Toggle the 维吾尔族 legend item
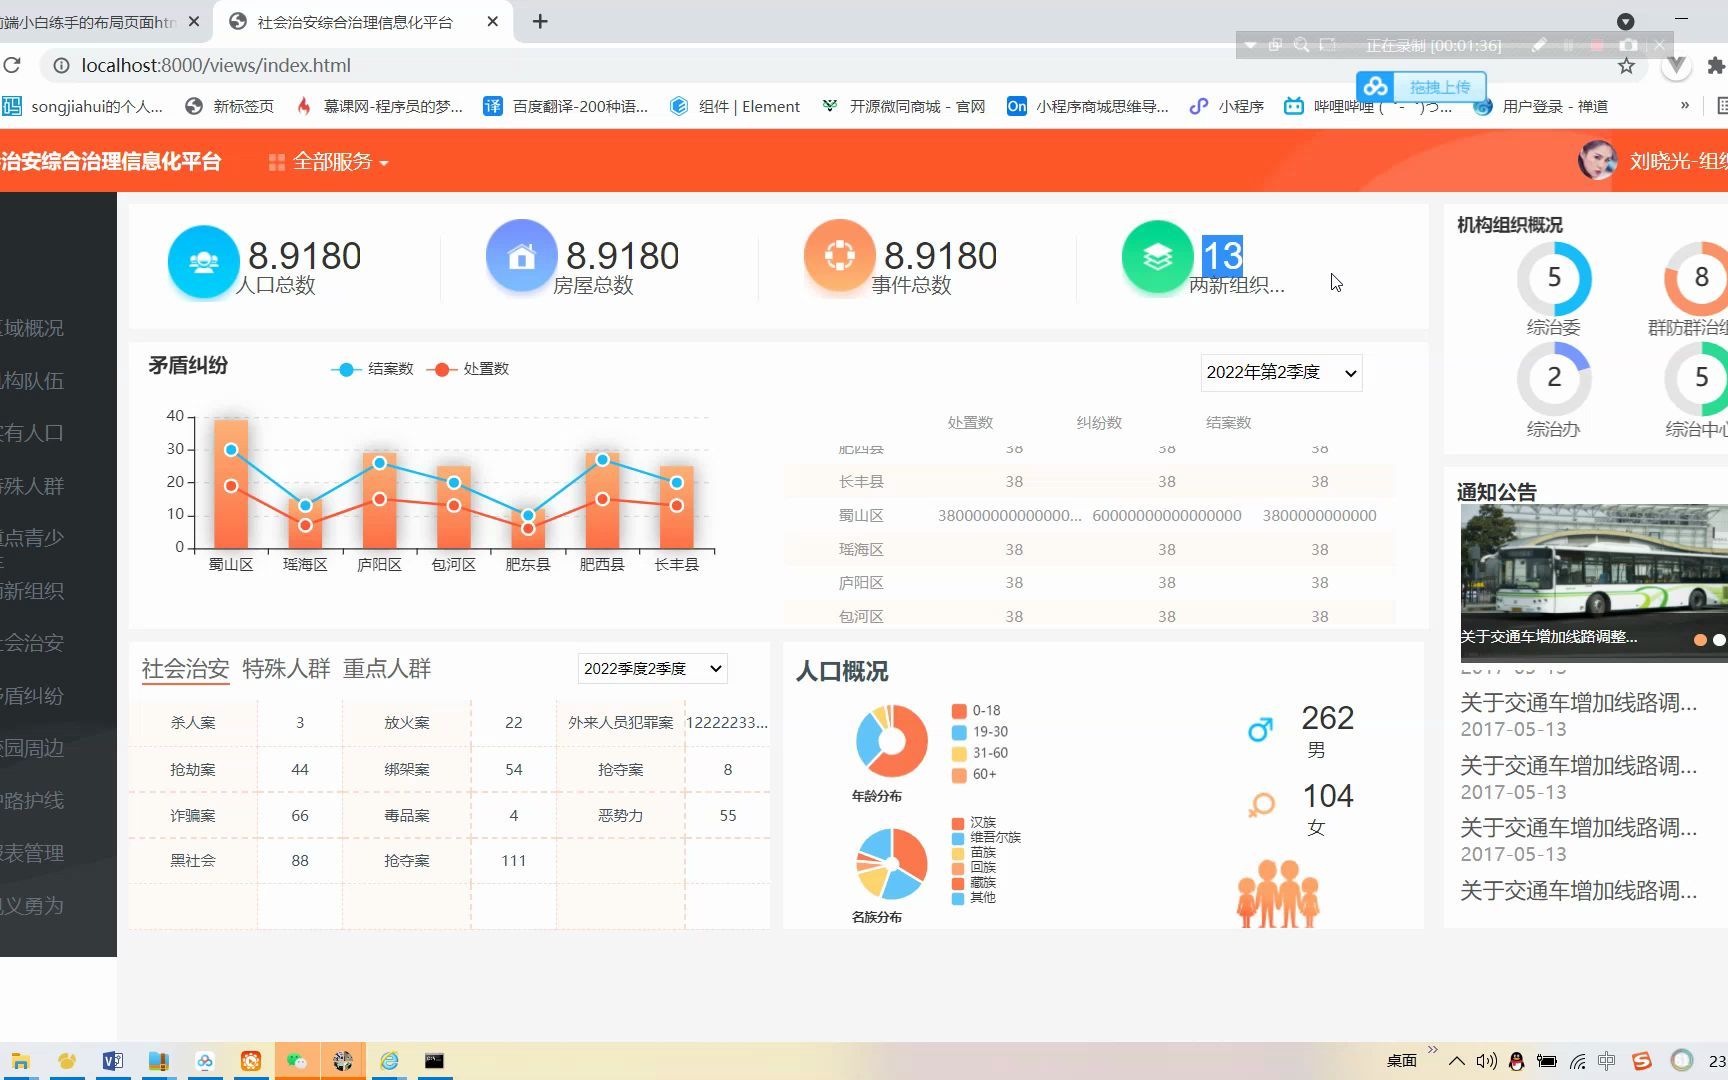The height and width of the screenshot is (1080, 1728). pos(986,838)
